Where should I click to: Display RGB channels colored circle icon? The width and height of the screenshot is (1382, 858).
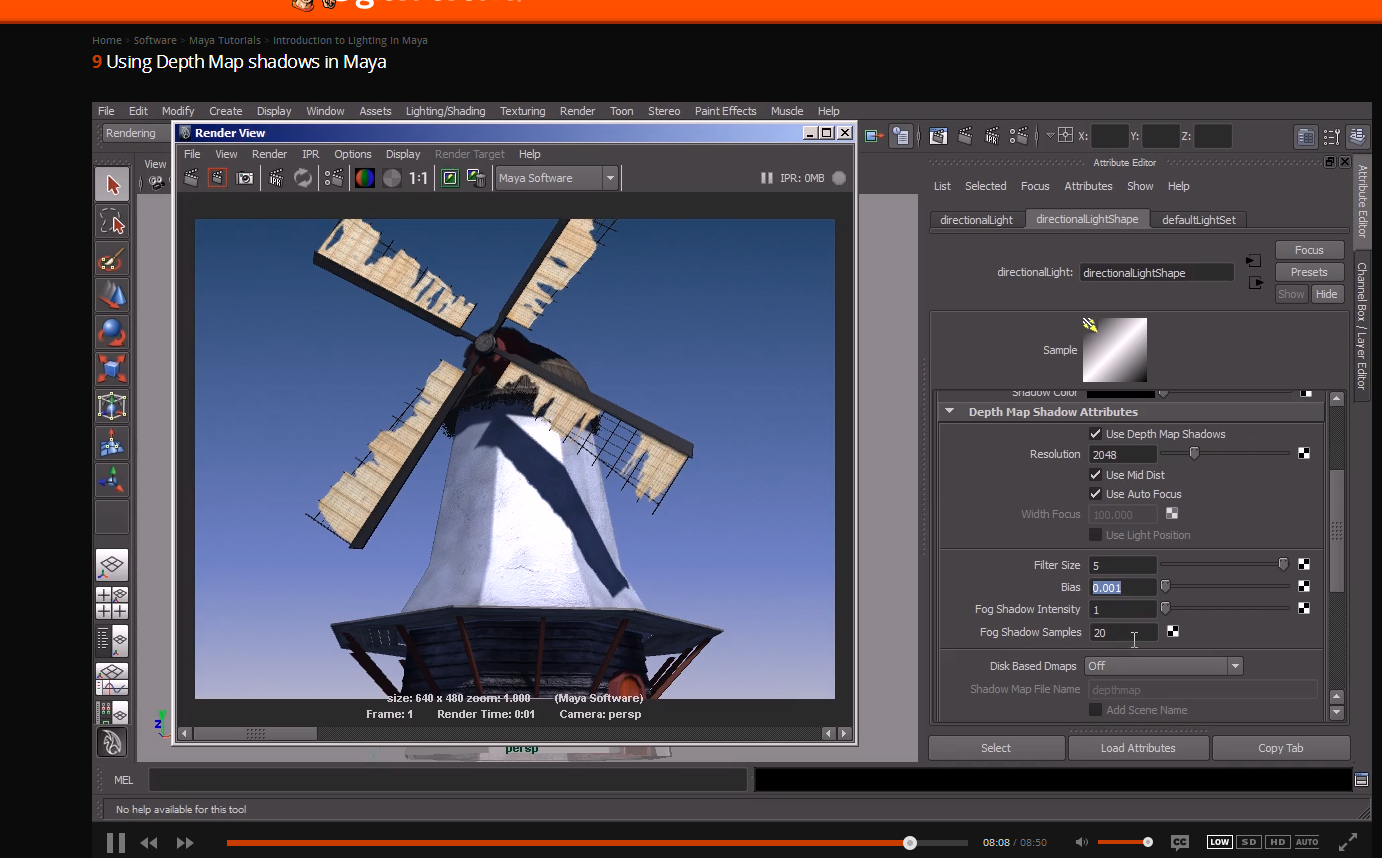pyautogui.click(x=365, y=178)
